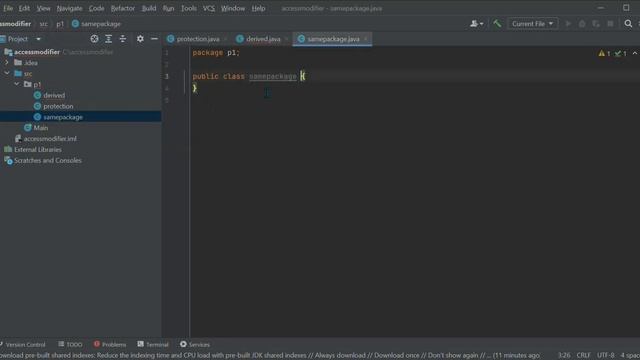Viewport: 640px width, 360px height.
Task: Hide the Project tool window
Action: (x=154, y=39)
